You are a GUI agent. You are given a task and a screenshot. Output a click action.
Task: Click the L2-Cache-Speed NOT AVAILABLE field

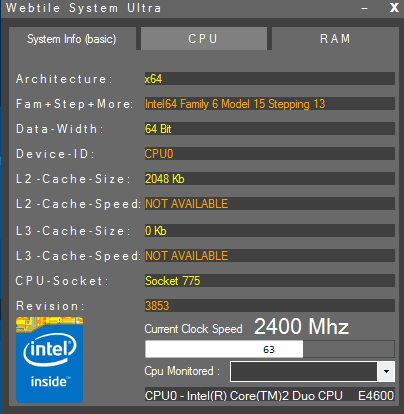pyautogui.click(x=270, y=204)
